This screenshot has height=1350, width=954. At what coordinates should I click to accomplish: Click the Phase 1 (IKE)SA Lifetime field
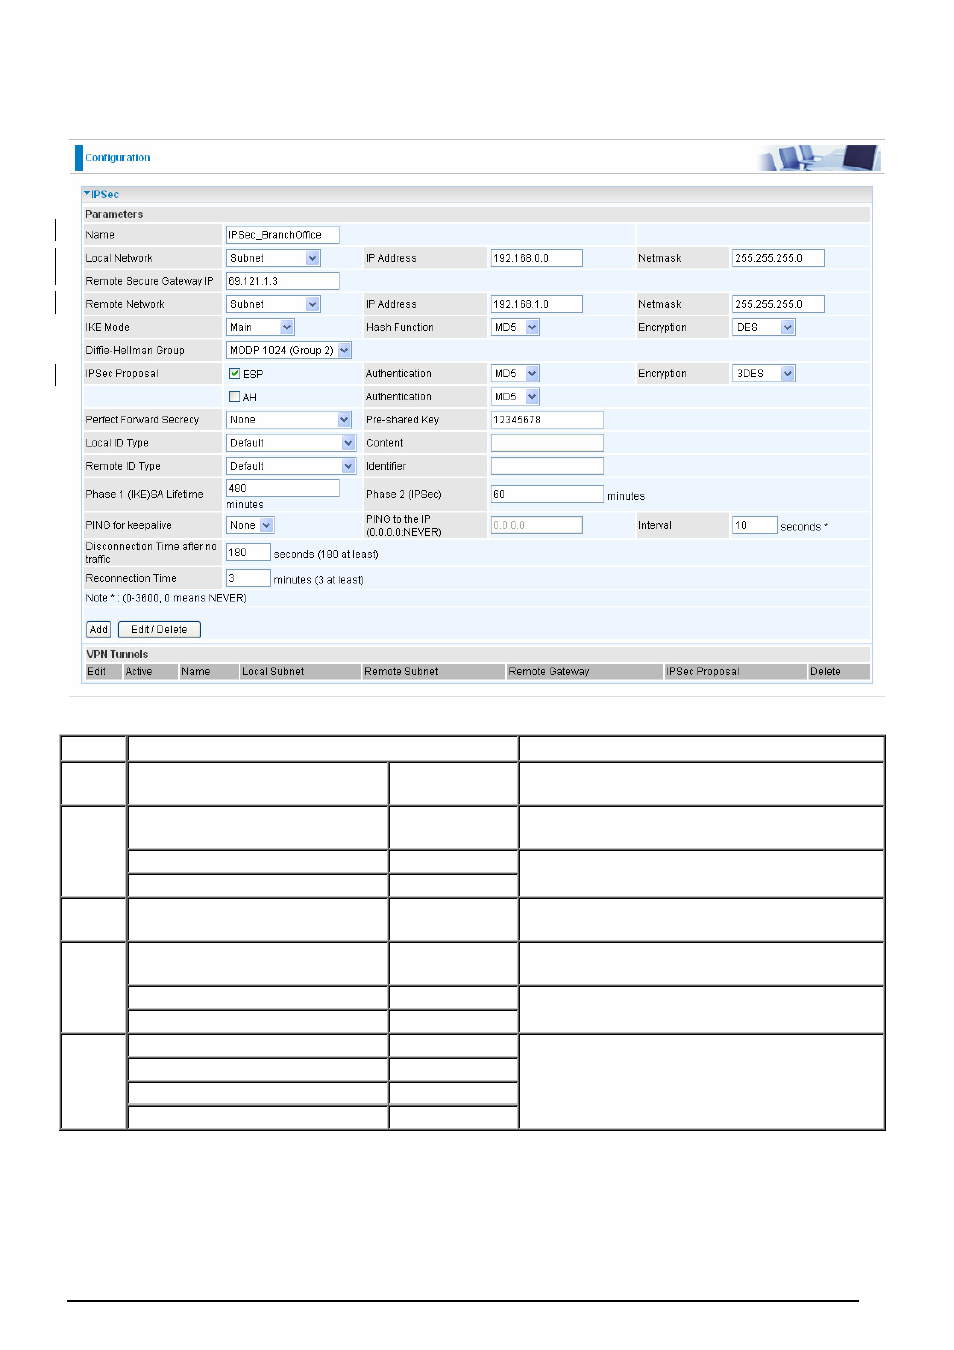(x=283, y=488)
